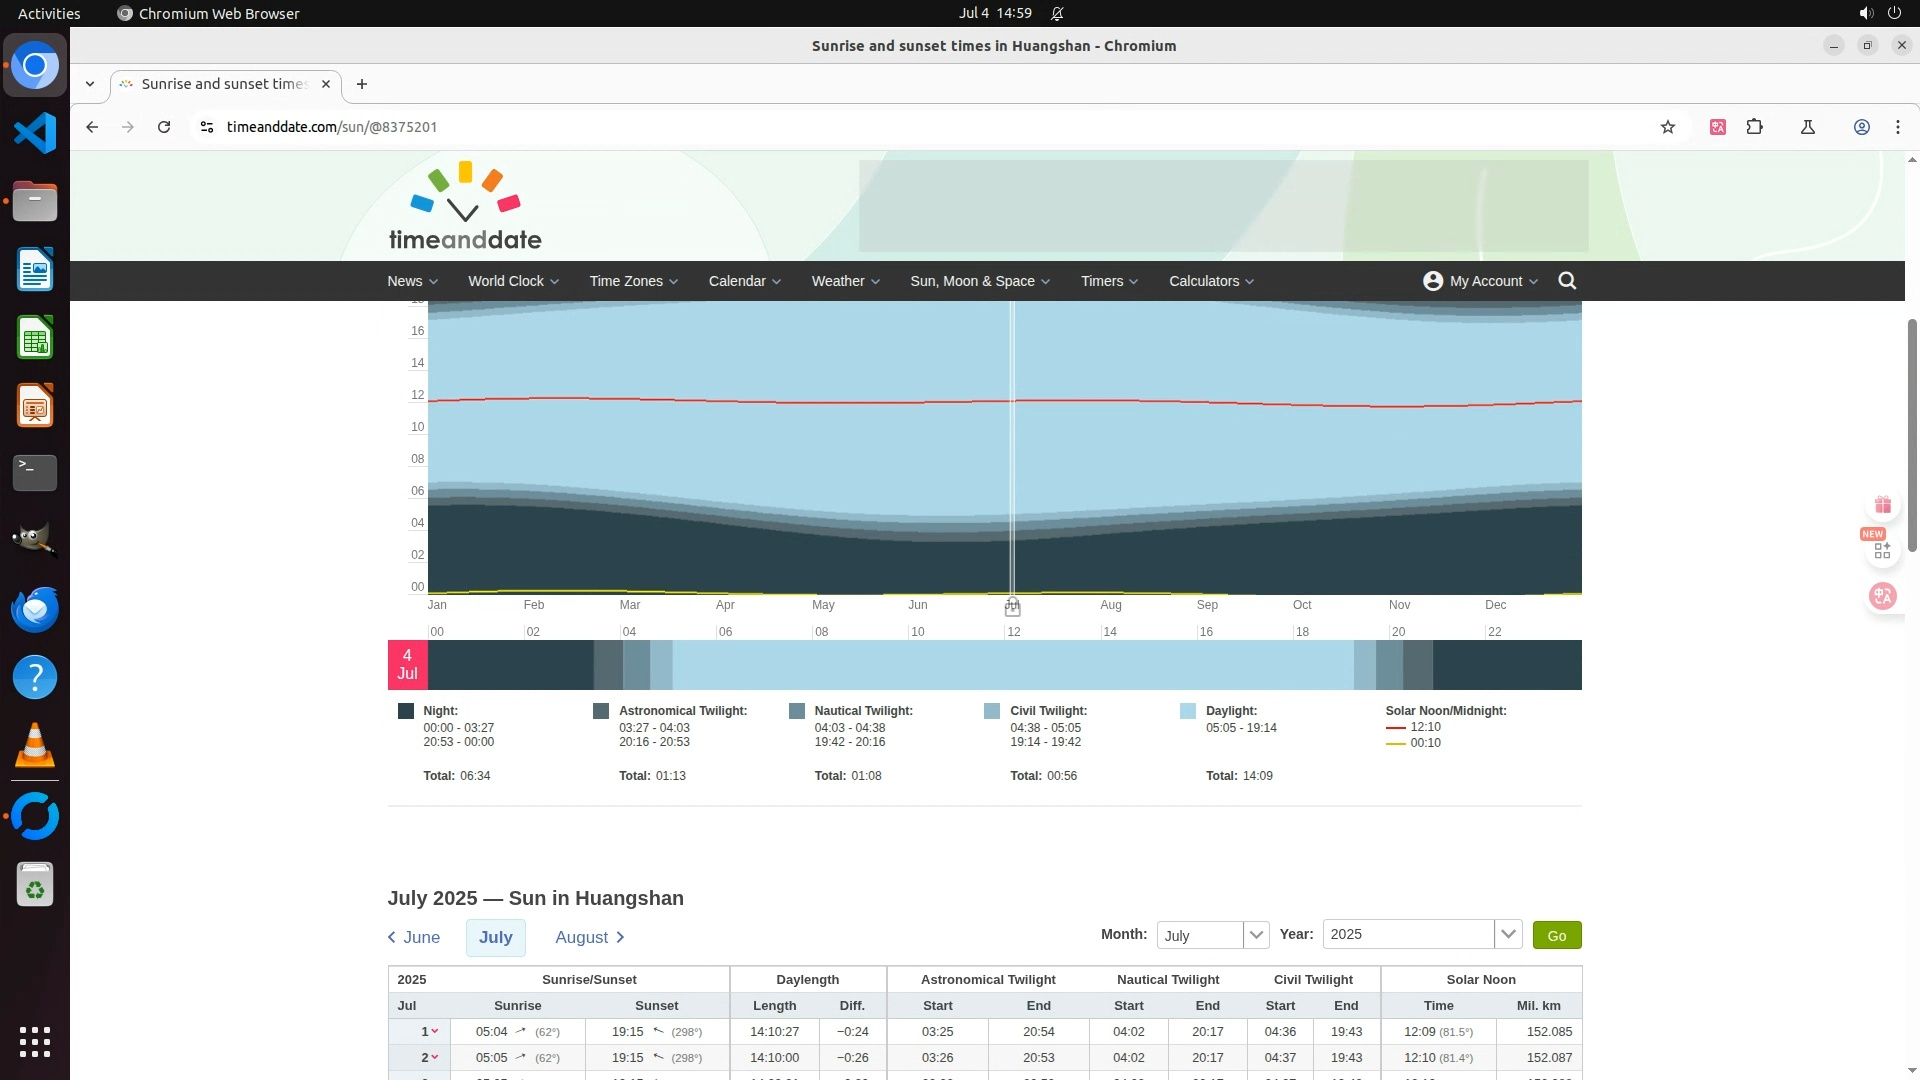Open the Chromium extensions puzzle icon
The height and width of the screenshot is (1080, 1920).
coord(1754,127)
